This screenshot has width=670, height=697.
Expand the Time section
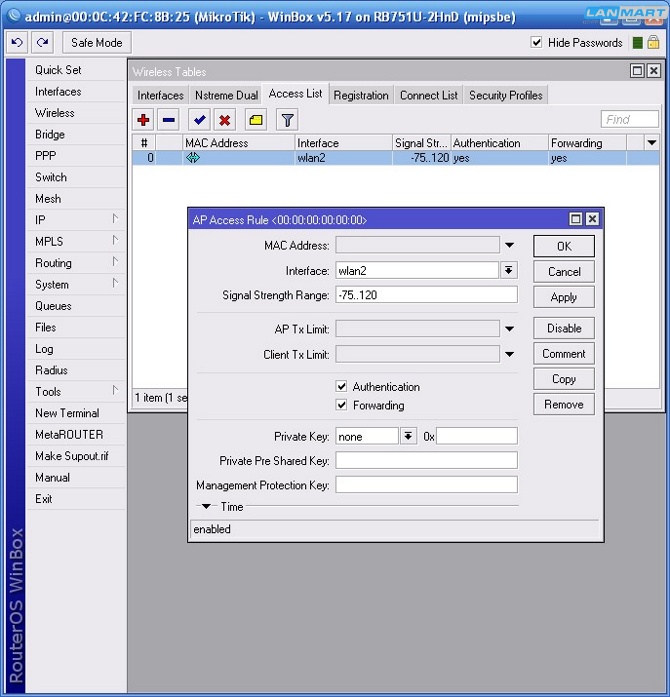coord(207,507)
